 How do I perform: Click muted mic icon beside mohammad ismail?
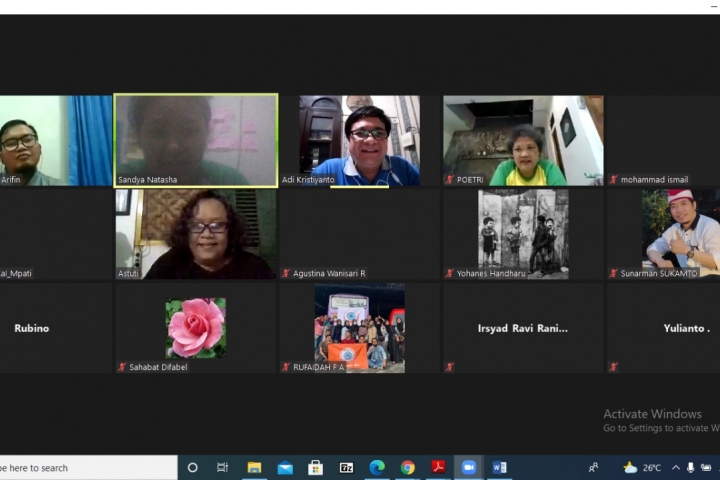613,180
